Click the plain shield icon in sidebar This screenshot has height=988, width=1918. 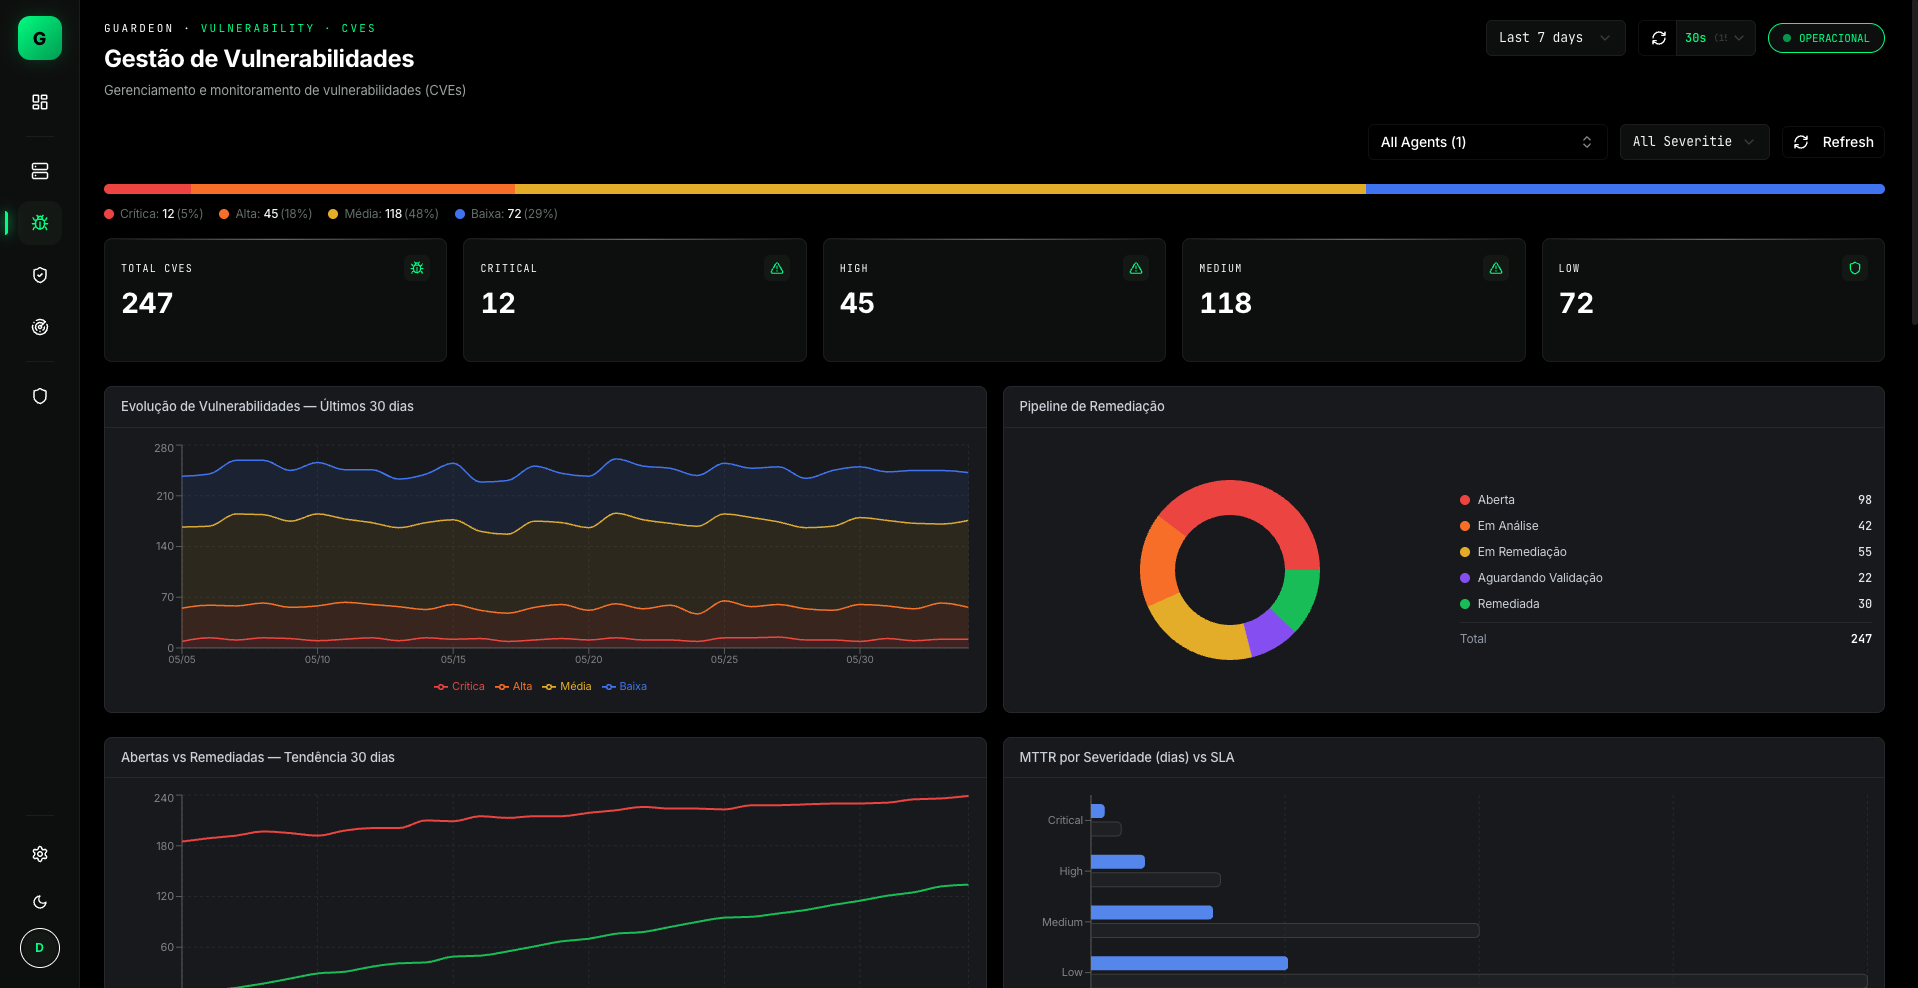40,396
